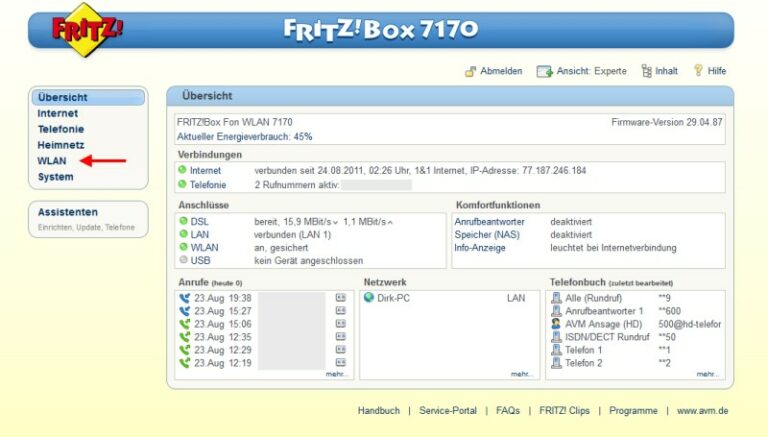Image resolution: width=768 pixels, height=437 pixels.
Task: Add 12:35 call to phonebook icon
Action: coord(341,337)
